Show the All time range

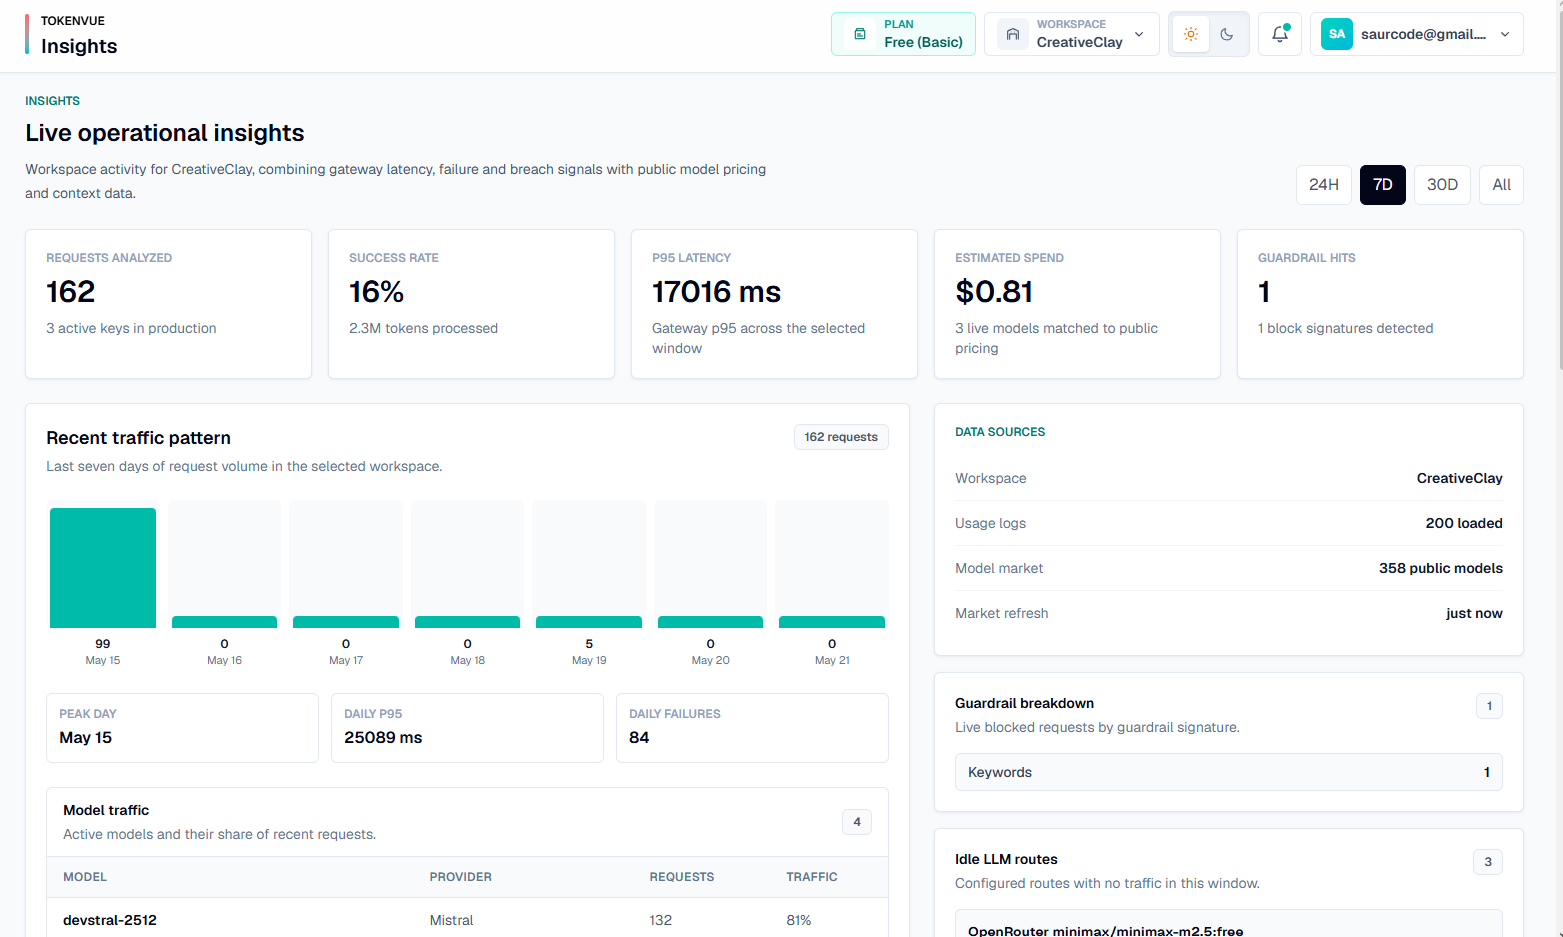click(1501, 185)
